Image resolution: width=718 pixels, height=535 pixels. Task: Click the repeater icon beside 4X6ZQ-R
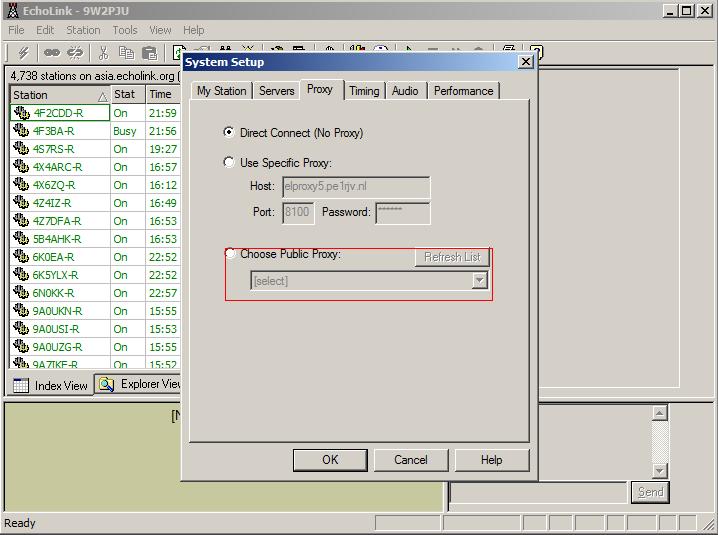click(x=21, y=185)
